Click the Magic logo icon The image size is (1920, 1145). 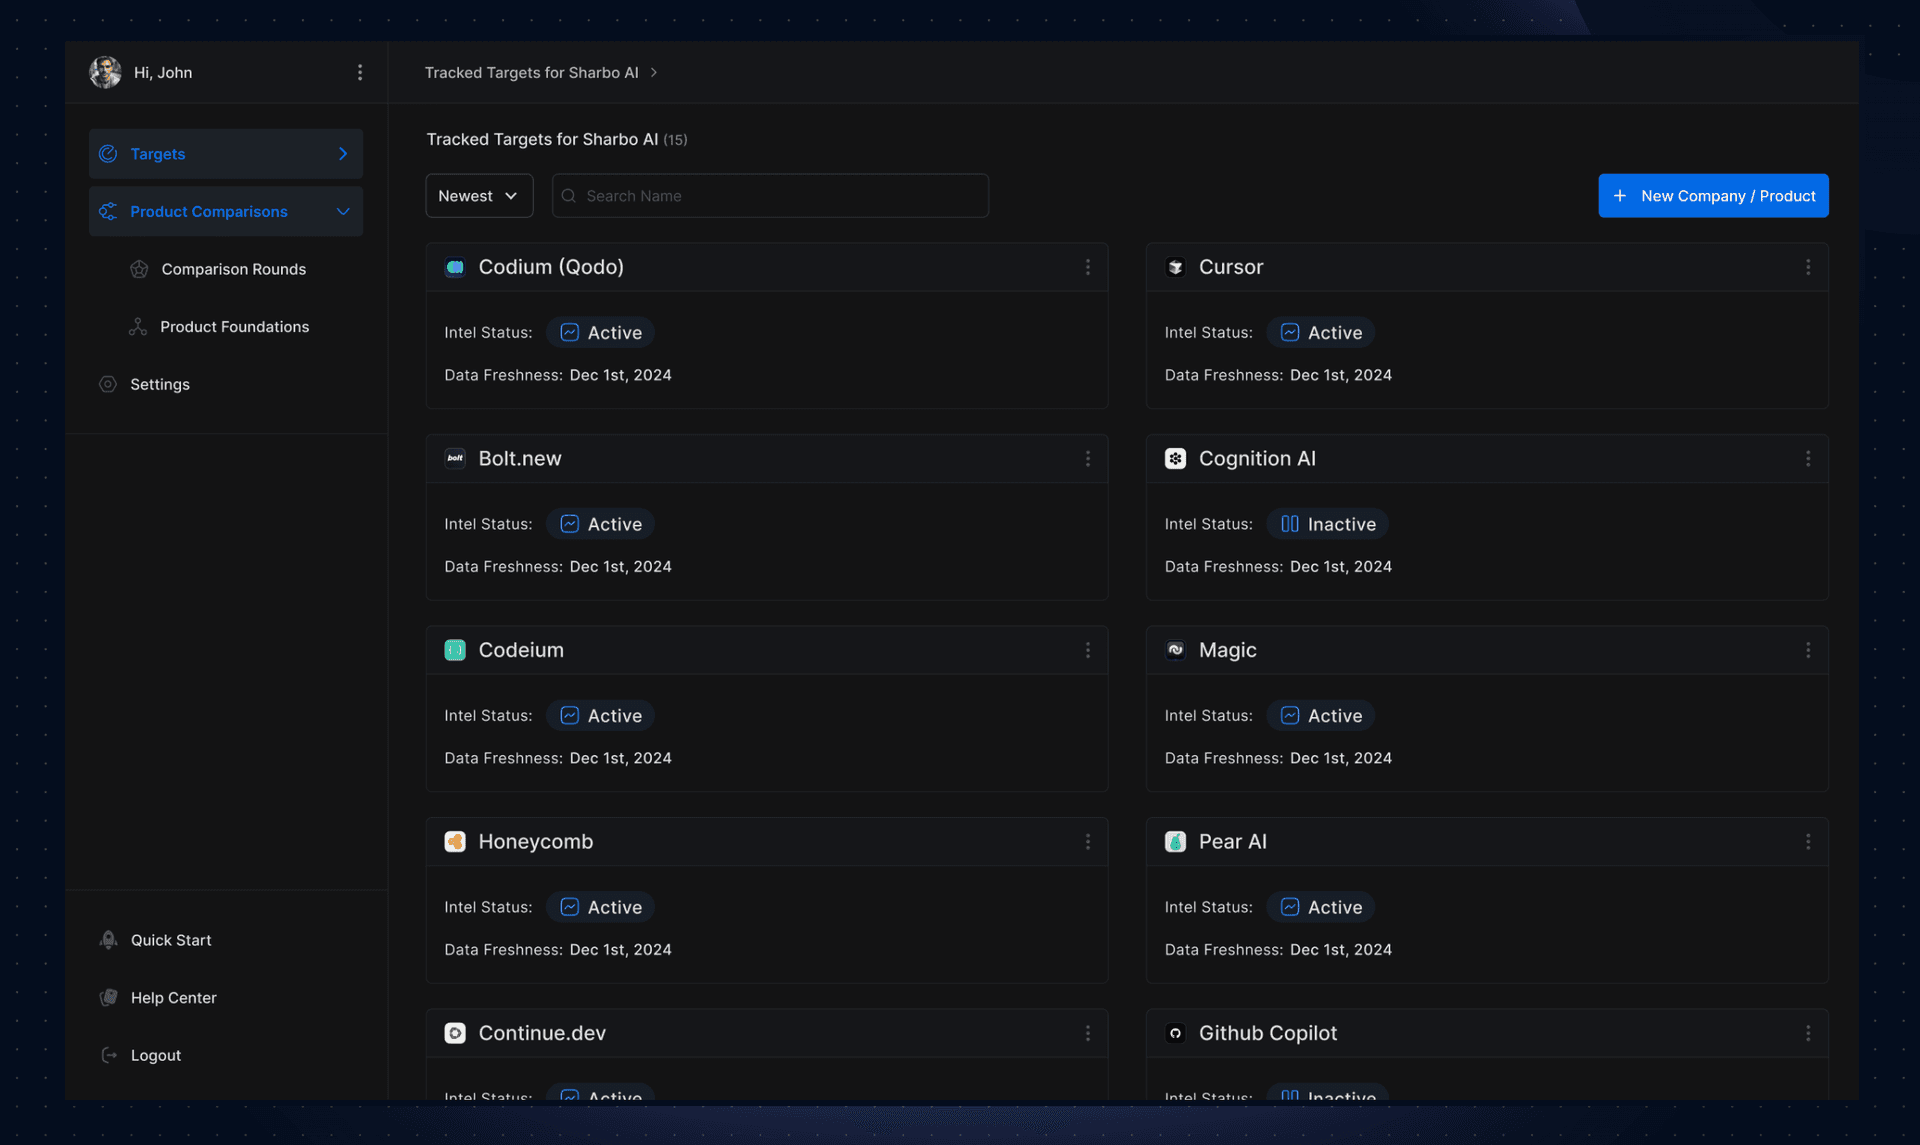click(x=1175, y=650)
